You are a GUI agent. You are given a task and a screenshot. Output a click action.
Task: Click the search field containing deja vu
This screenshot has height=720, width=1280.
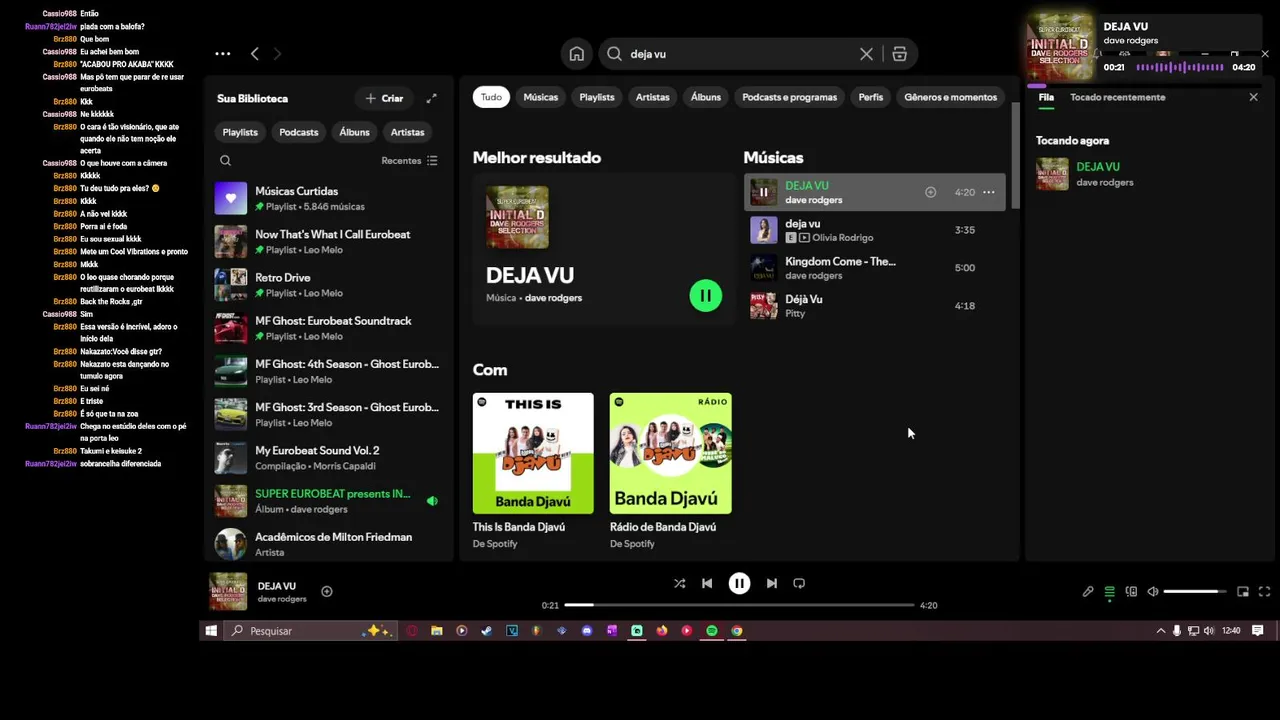point(740,54)
